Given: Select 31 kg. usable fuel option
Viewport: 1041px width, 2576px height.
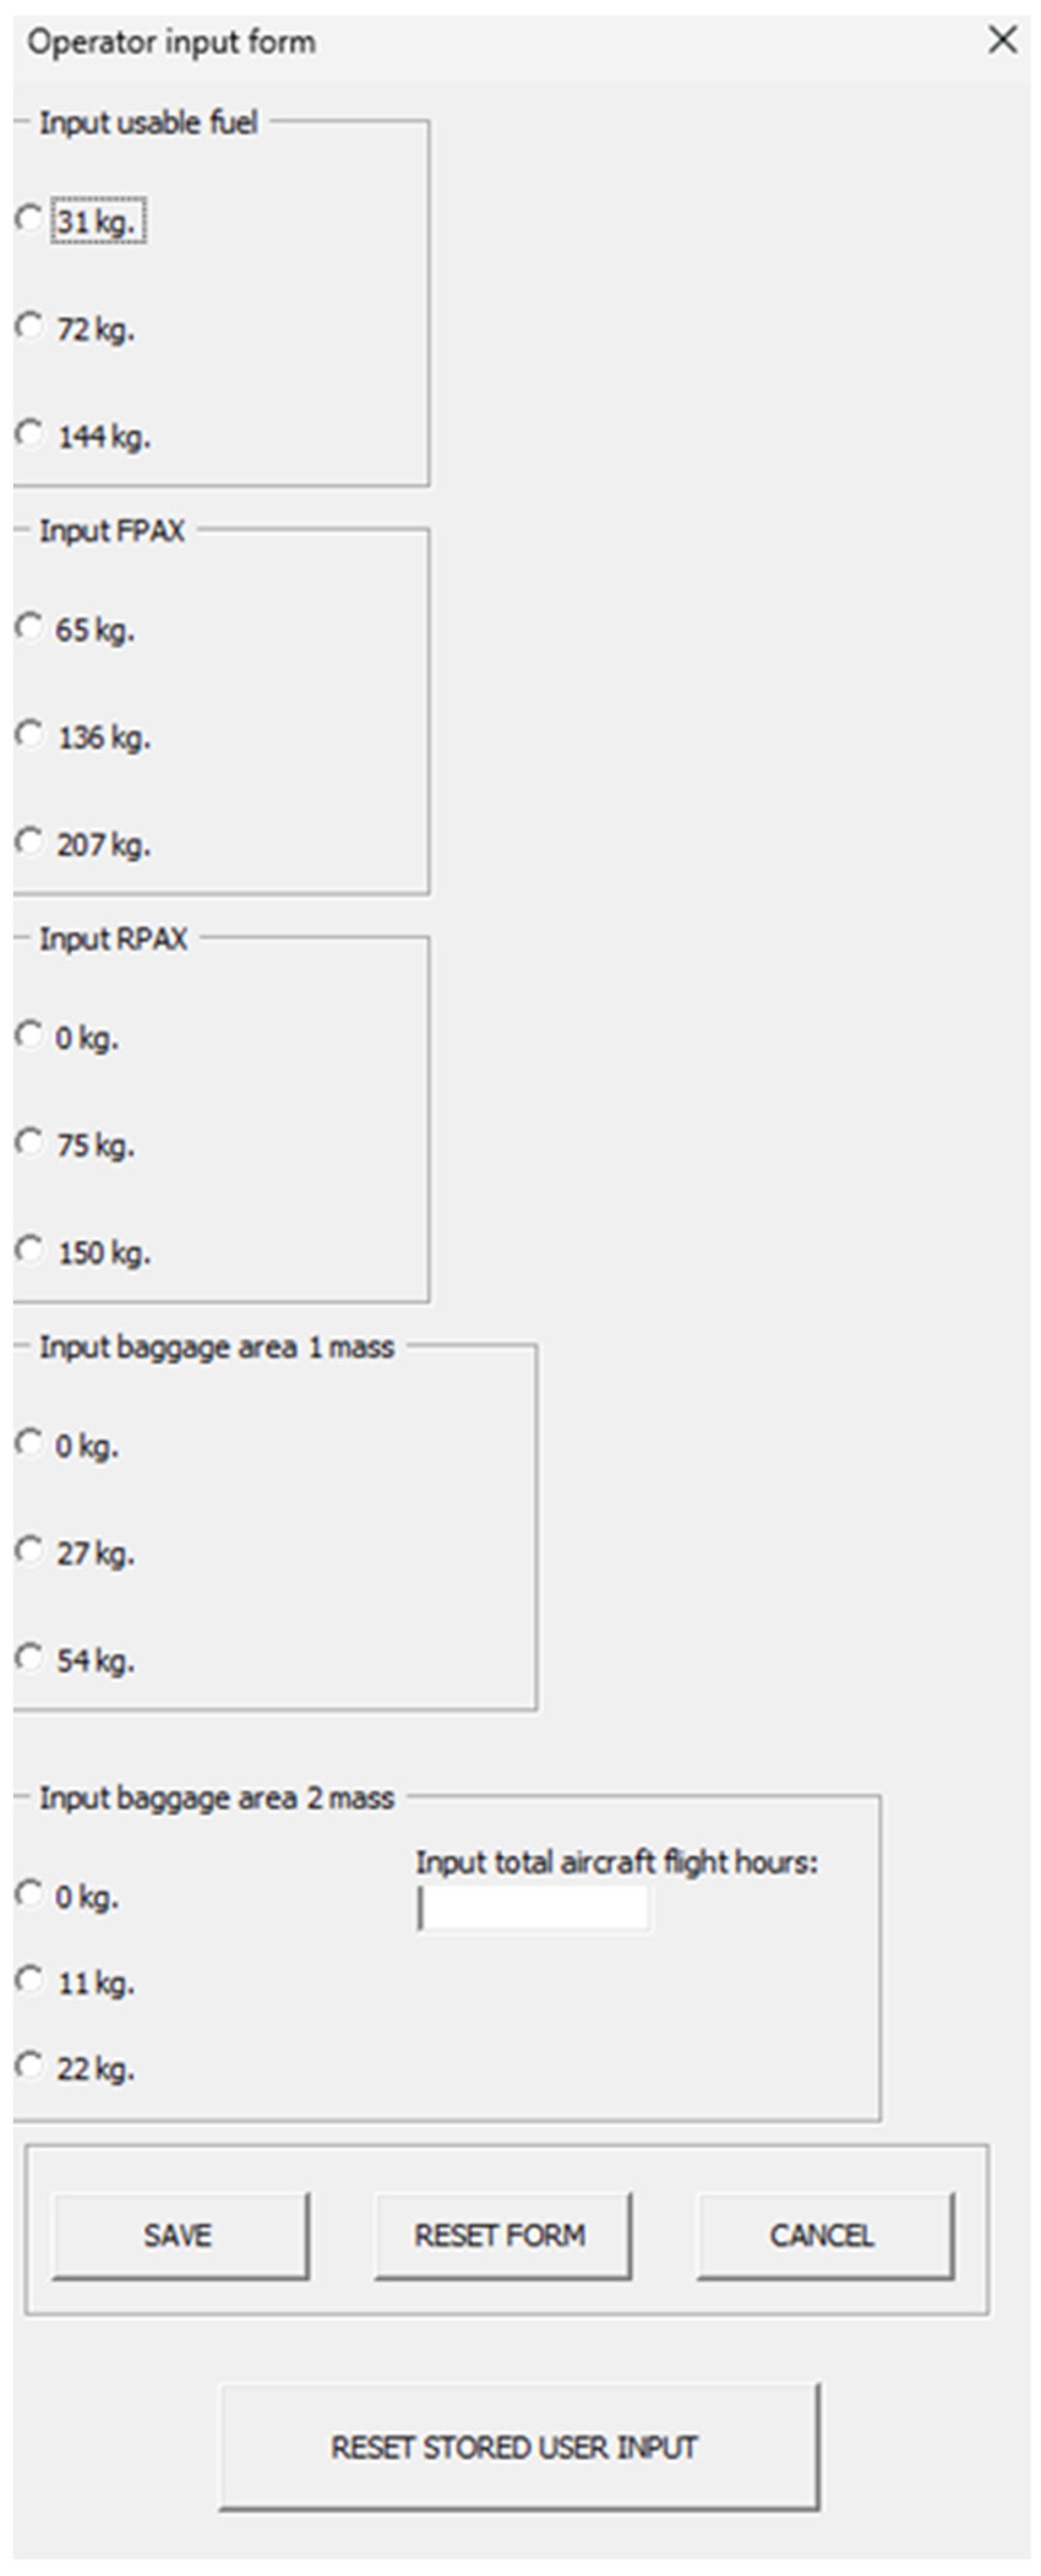Looking at the screenshot, I should (29, 218).
